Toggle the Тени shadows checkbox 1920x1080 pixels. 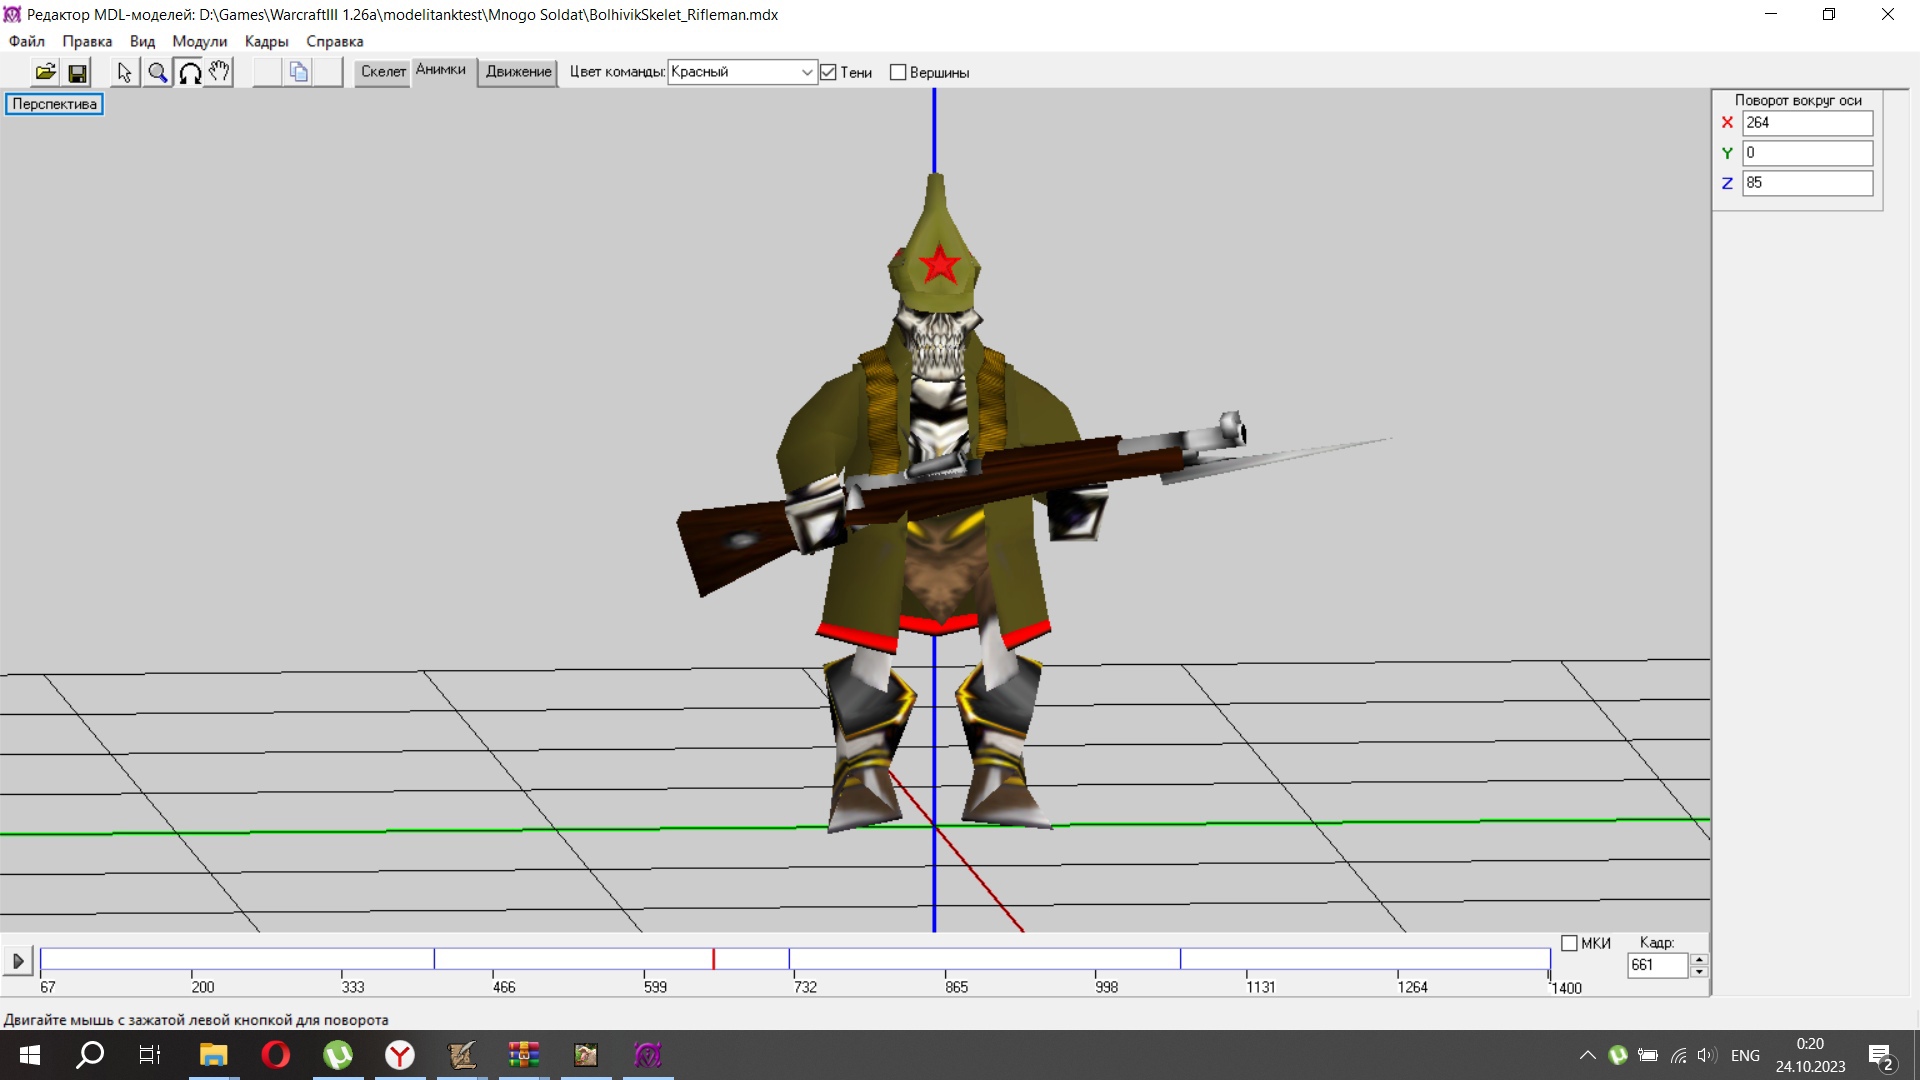pyautogui.click(x=828, y=72)
